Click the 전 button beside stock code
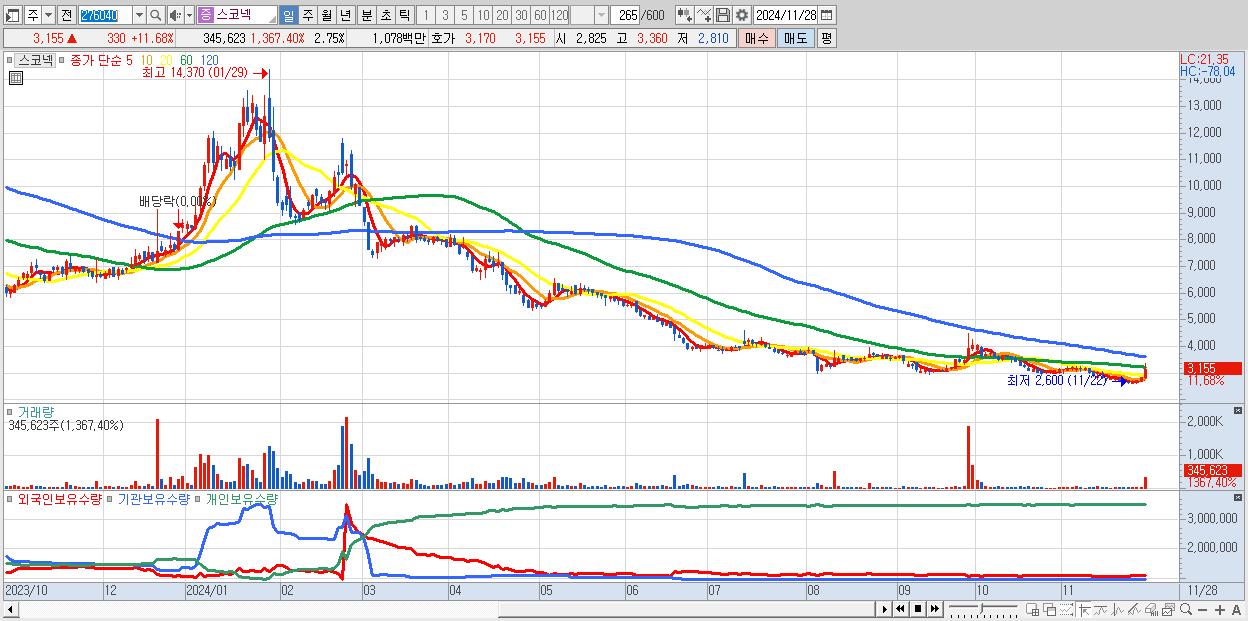Image resolution: width=1248 pixels, height=621 pixels. [67, 15]
